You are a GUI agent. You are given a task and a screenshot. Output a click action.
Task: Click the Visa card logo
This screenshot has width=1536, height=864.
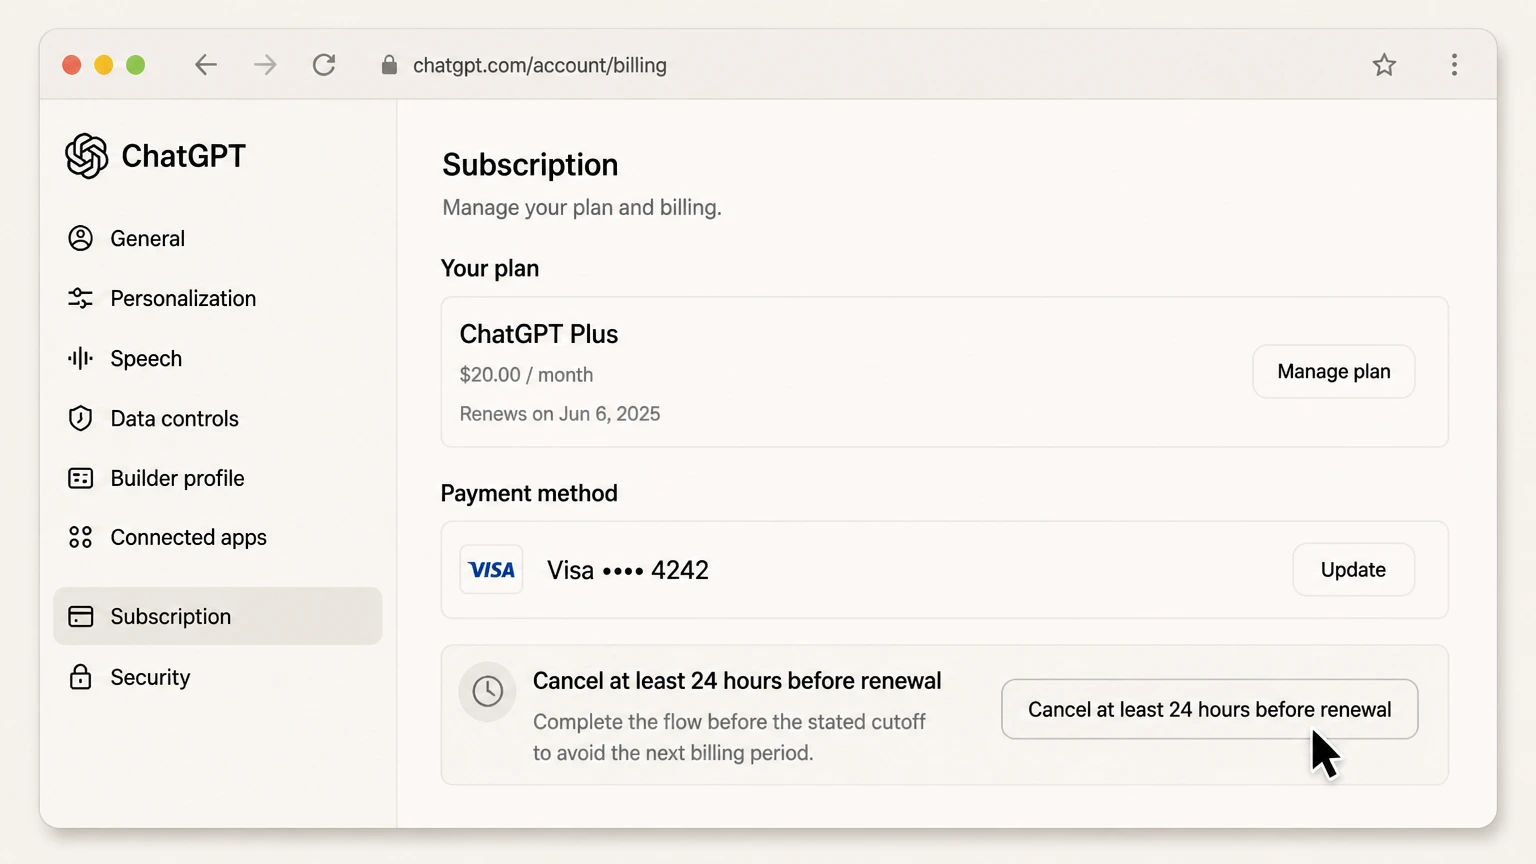click(x=491, y=570)
